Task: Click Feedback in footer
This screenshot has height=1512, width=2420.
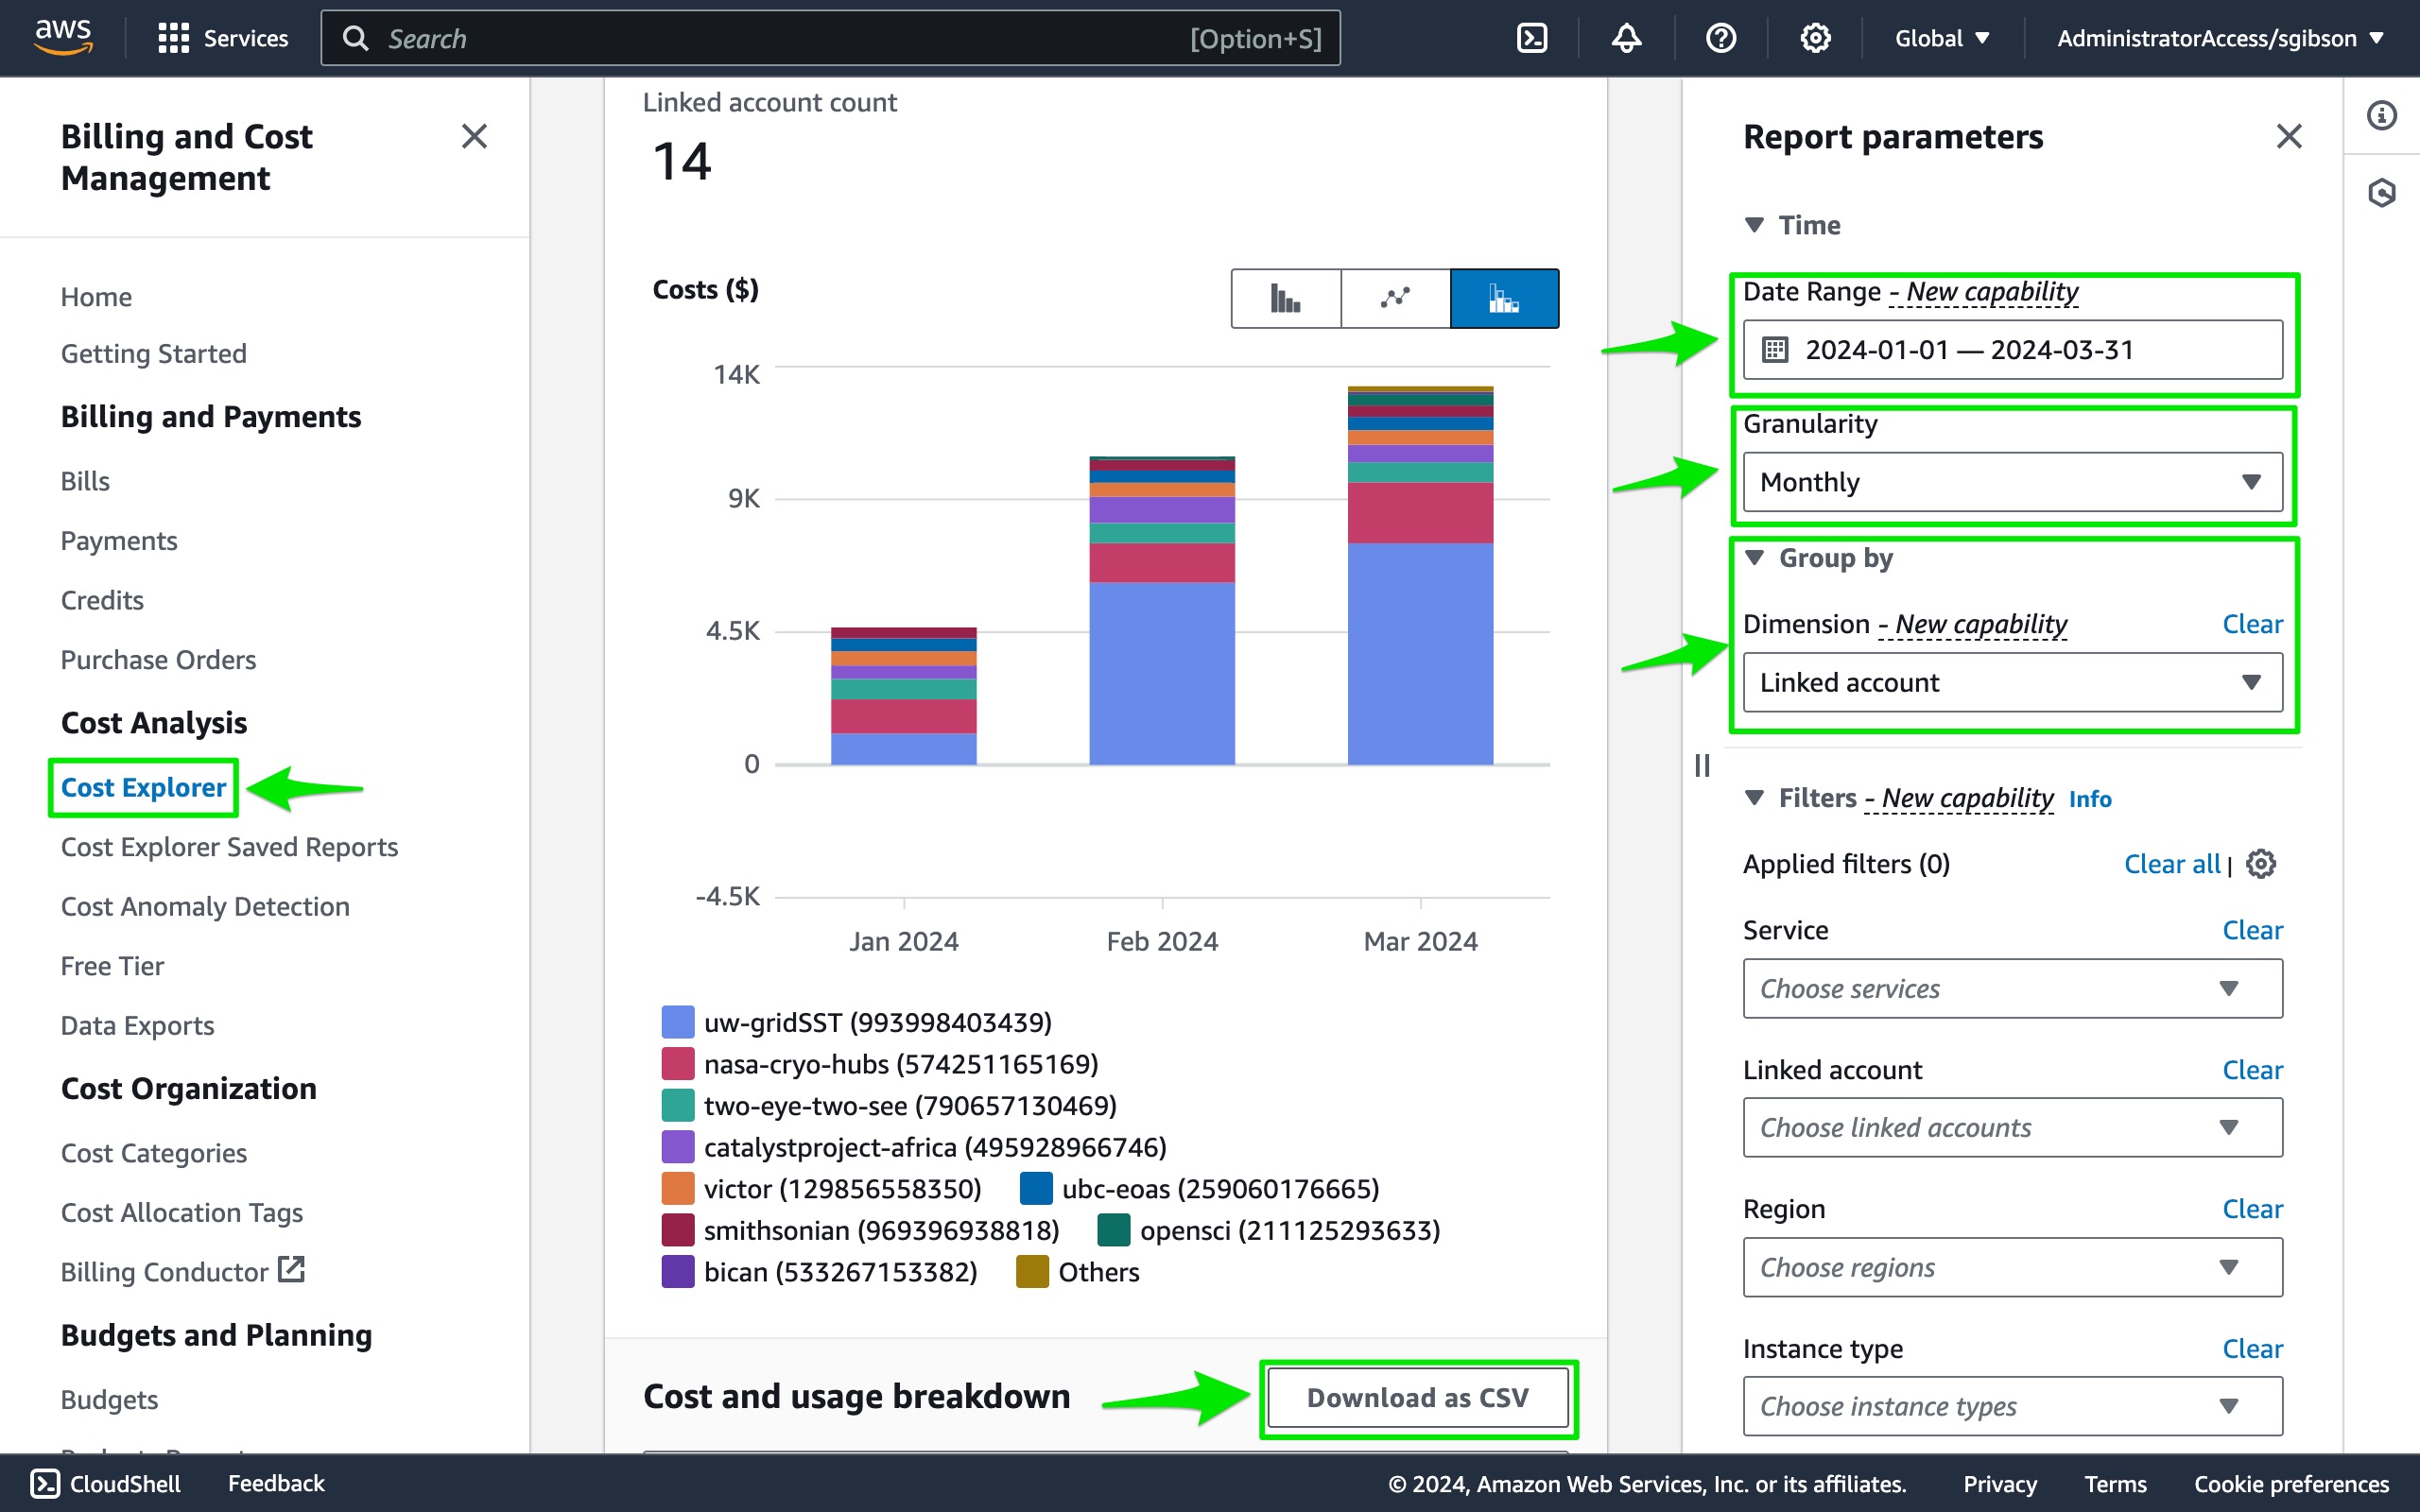Action: (276, 1483)
